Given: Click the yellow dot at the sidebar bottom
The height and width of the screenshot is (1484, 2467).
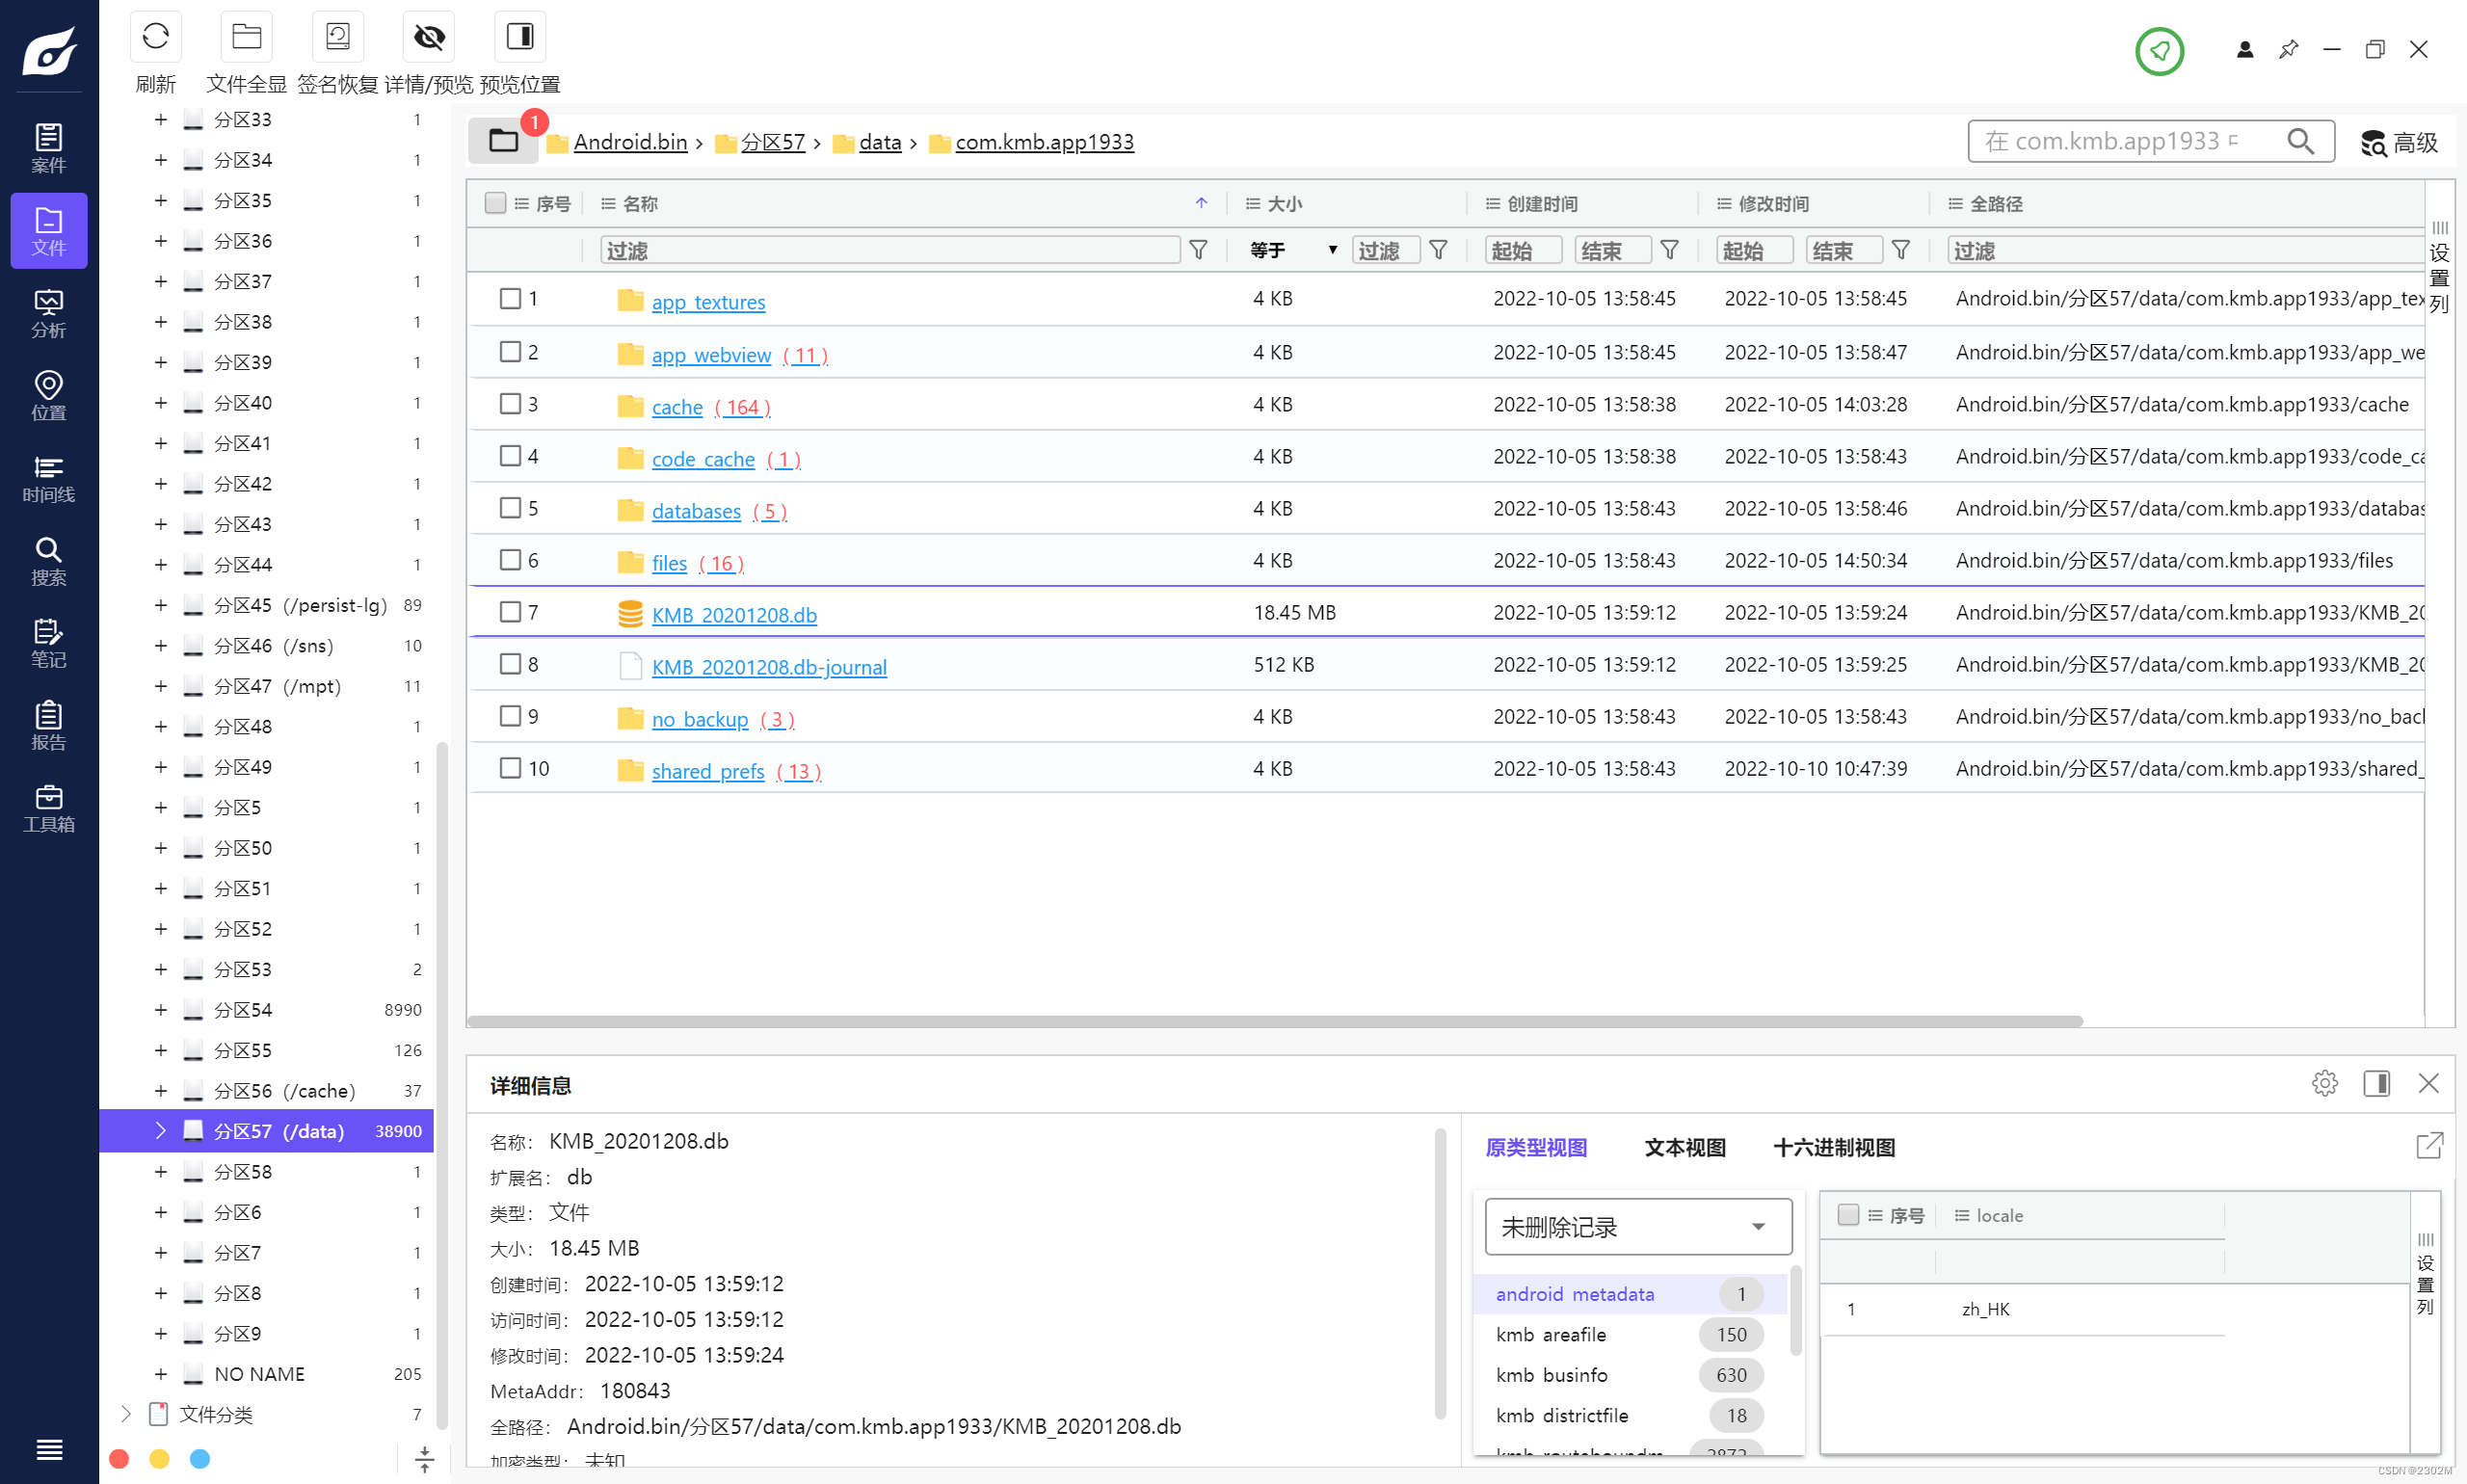Looking at the screenshot, I should 159,1459.
